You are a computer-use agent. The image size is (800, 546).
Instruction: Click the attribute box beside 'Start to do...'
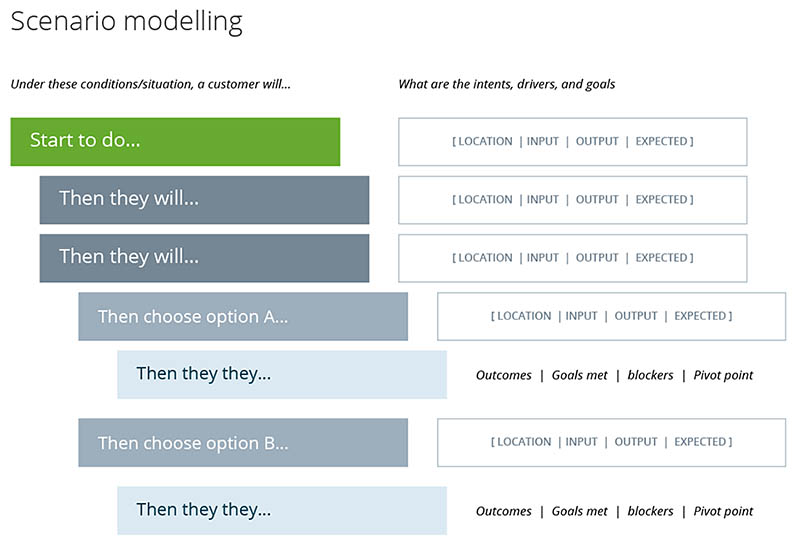click(572, 142)
